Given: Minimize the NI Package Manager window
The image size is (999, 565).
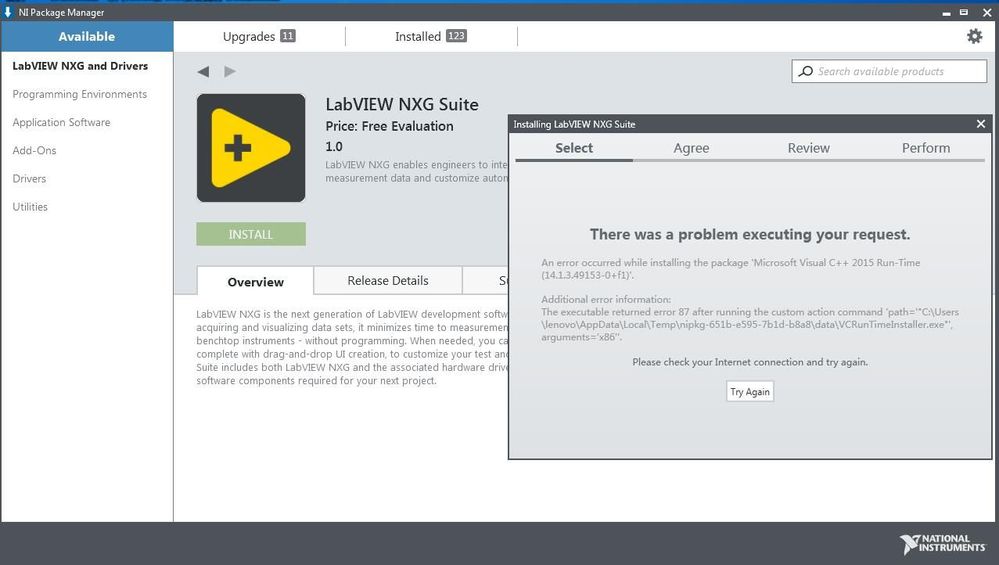Looking at the screenshot, I should tap(946, 13).
